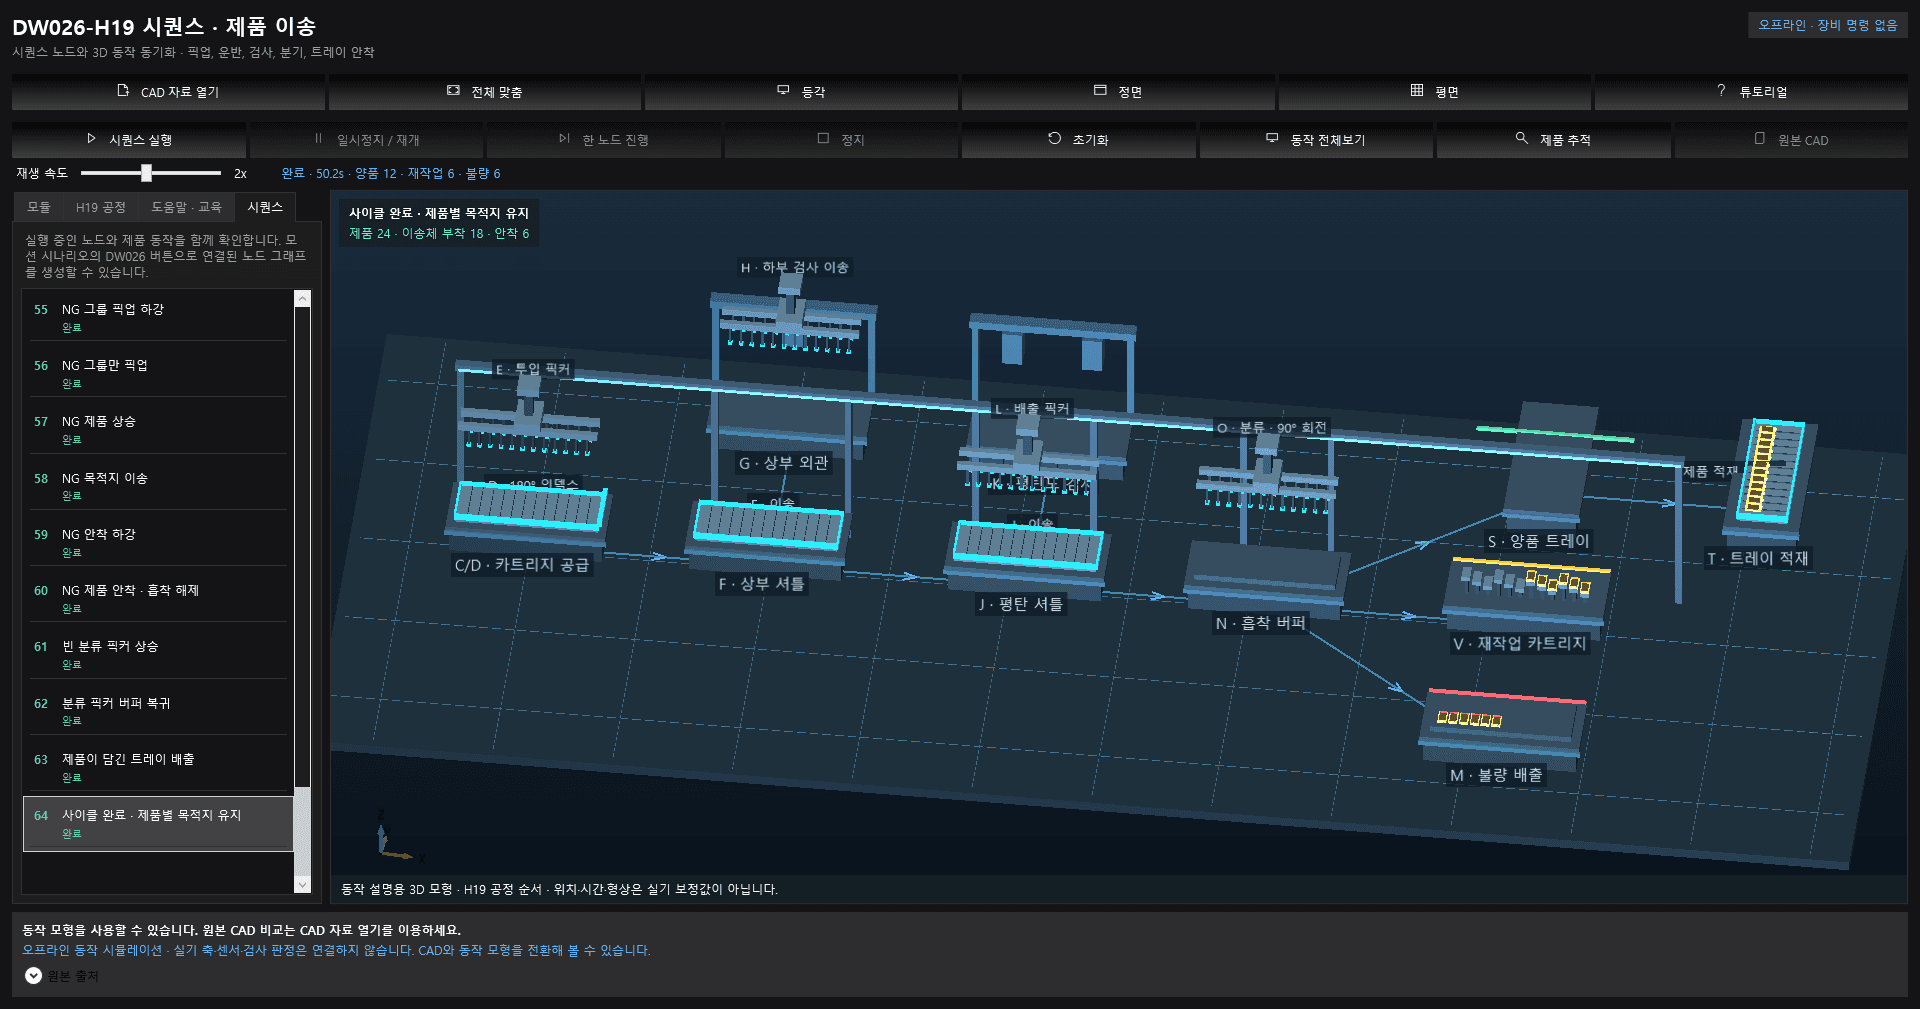Open 제품 추적 search icon
The width and height of the screenshot is (1920, 1009).
pyautogui.click(x=1521, y=139)
